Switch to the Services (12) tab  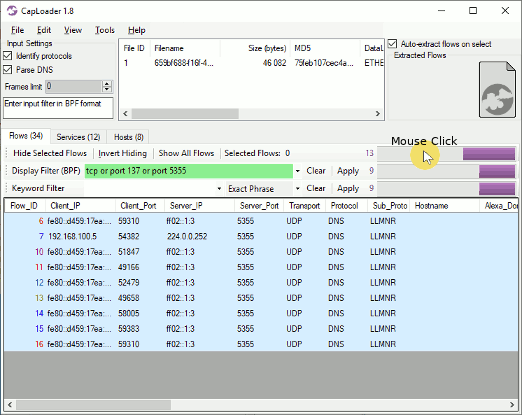coord(78,137)
